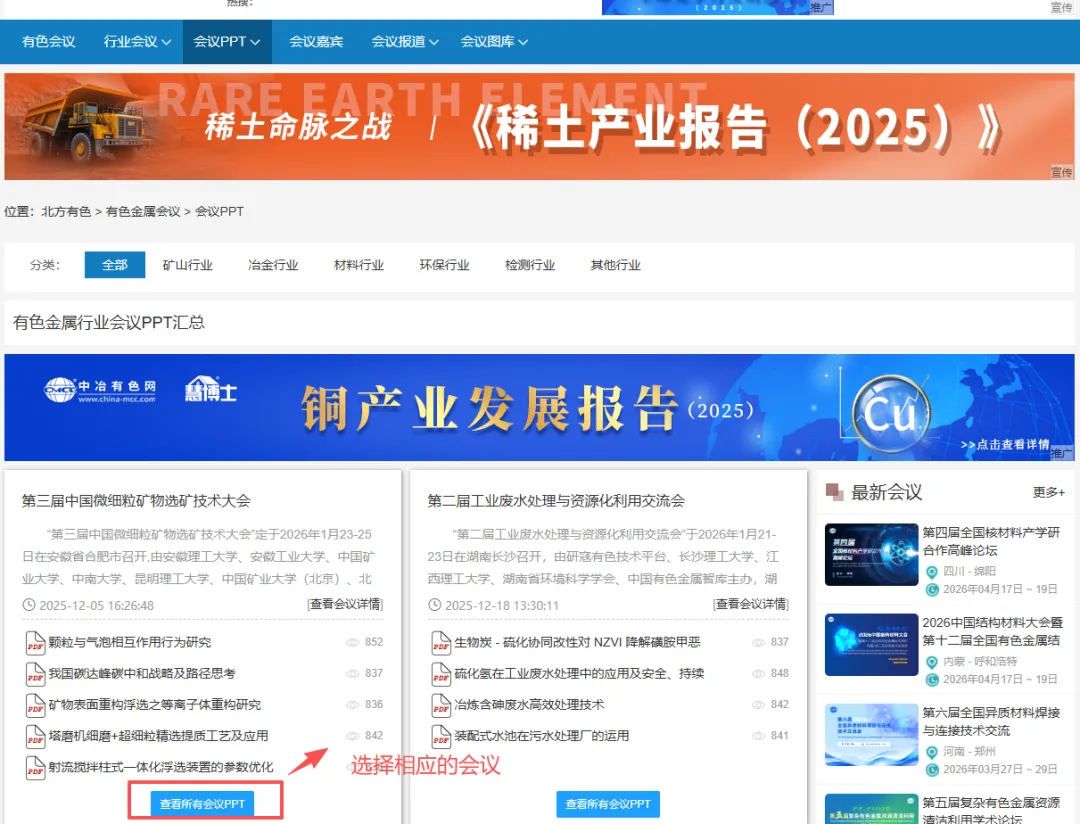This screenshot has width=1080, height=824.
Task: Open the 第五届复杂有色金属资源清洁利用学术论坛 link
Action: [x=992, y=811]
